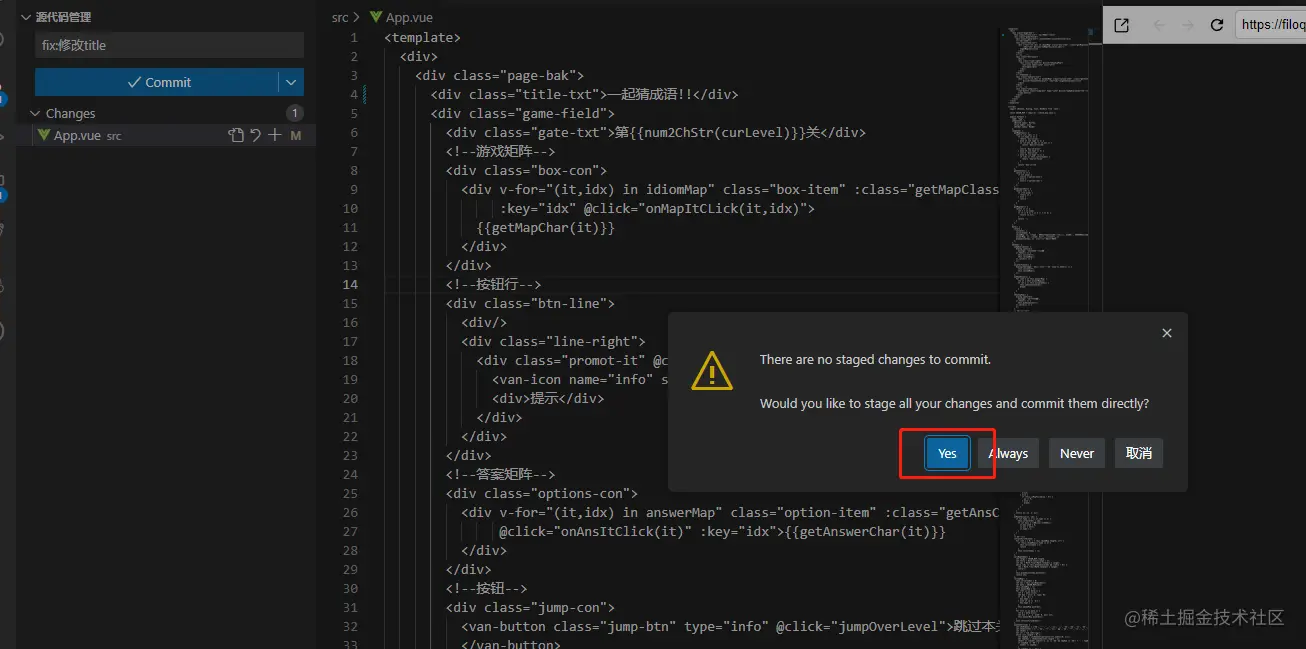Click the v-for answerMap code line
The height and width of the screenshot is (649, 1306).
tap(730, 512)
